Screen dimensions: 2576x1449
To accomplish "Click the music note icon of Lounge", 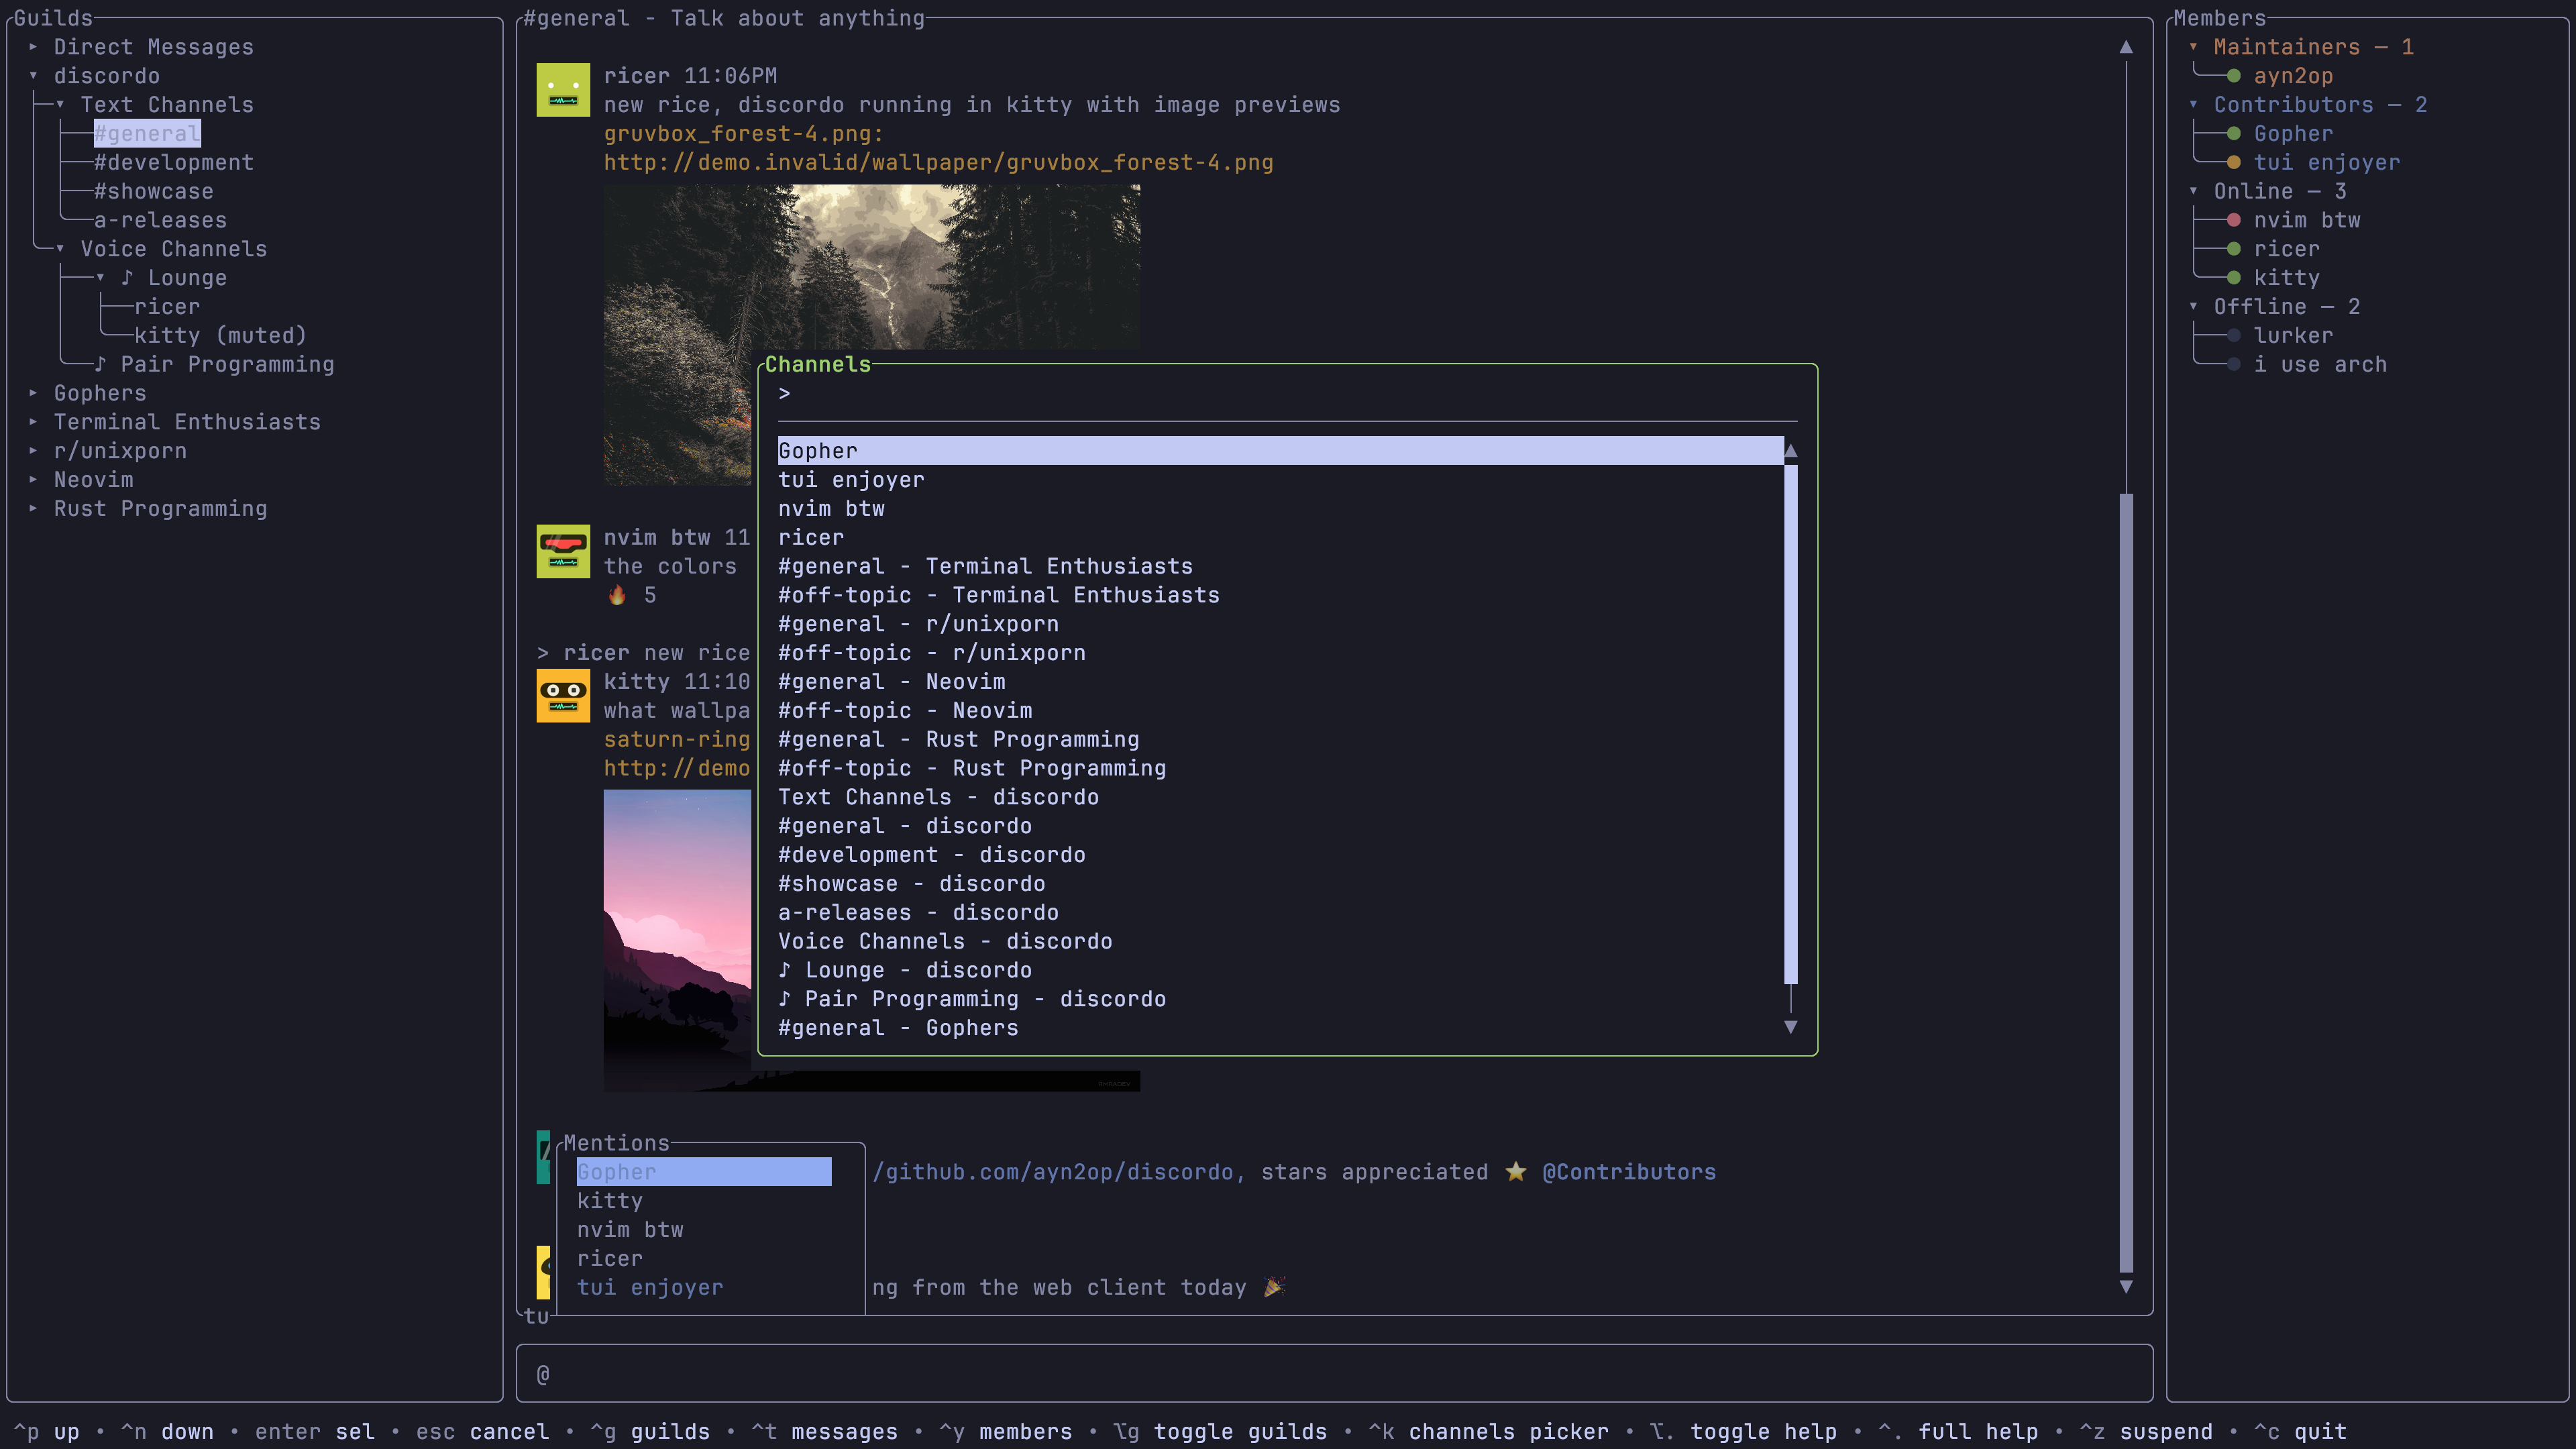I will pos(127,277).
